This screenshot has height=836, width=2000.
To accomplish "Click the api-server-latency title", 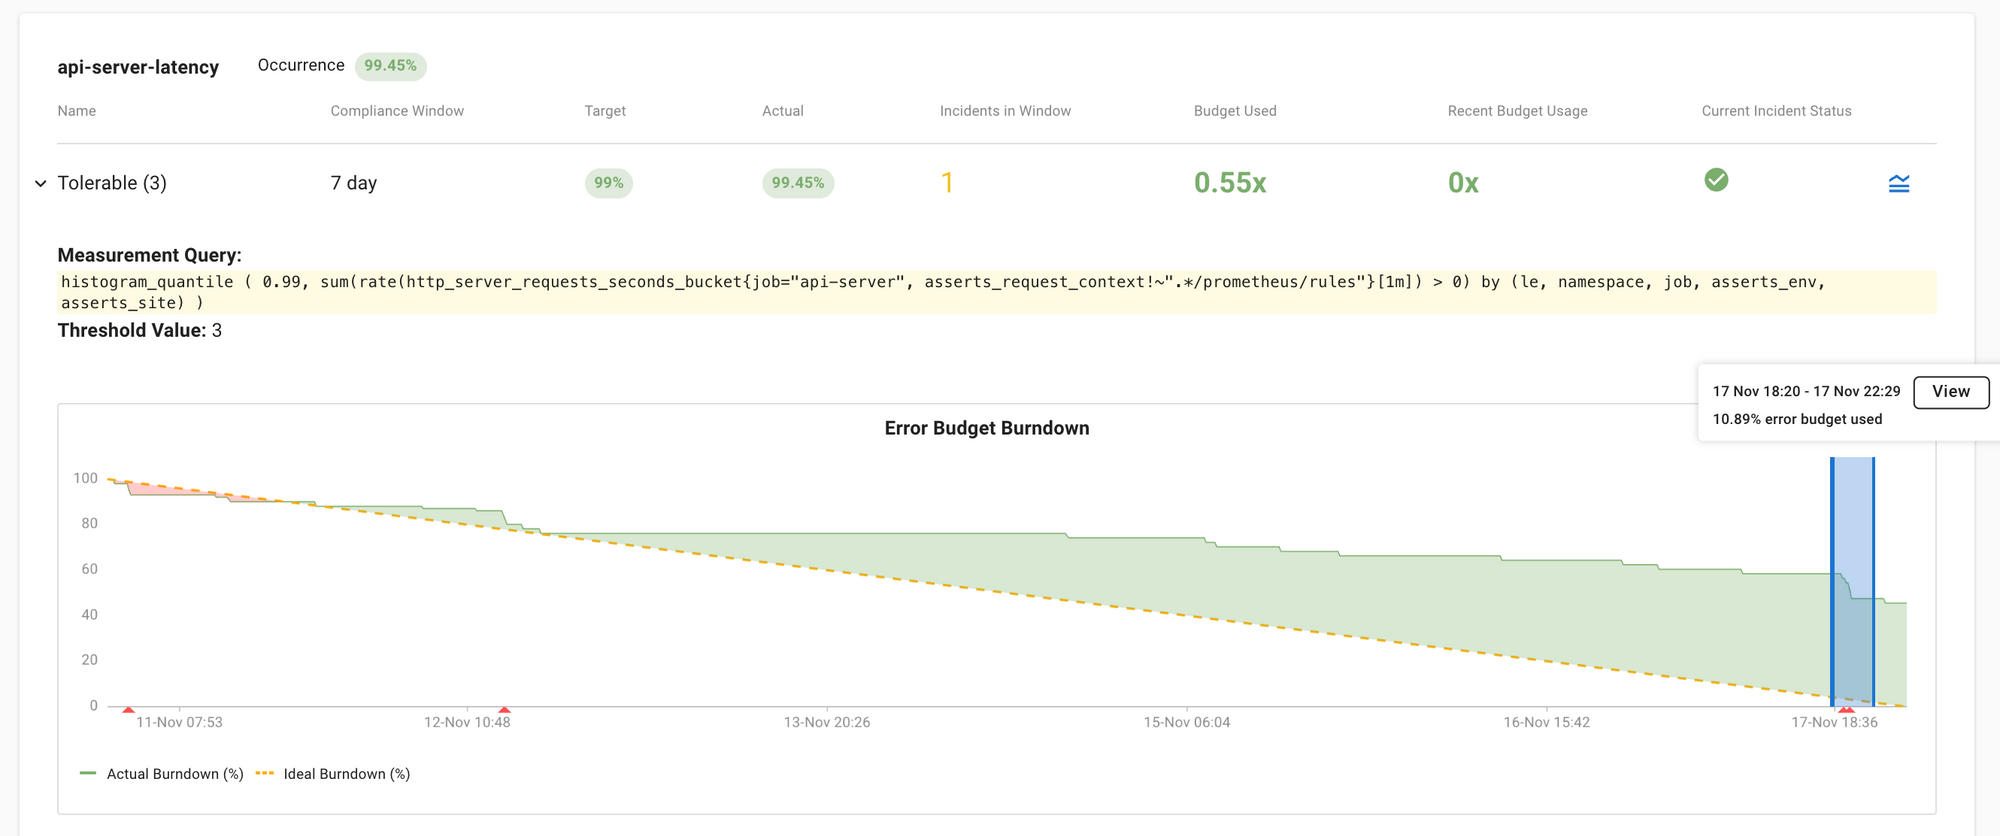I will (x=138, y=67).
